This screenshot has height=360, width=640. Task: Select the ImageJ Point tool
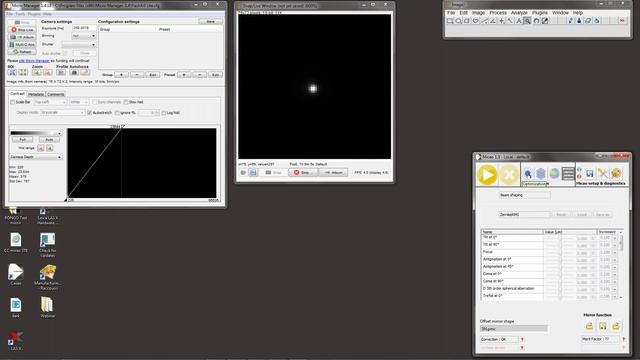[502, 20]
